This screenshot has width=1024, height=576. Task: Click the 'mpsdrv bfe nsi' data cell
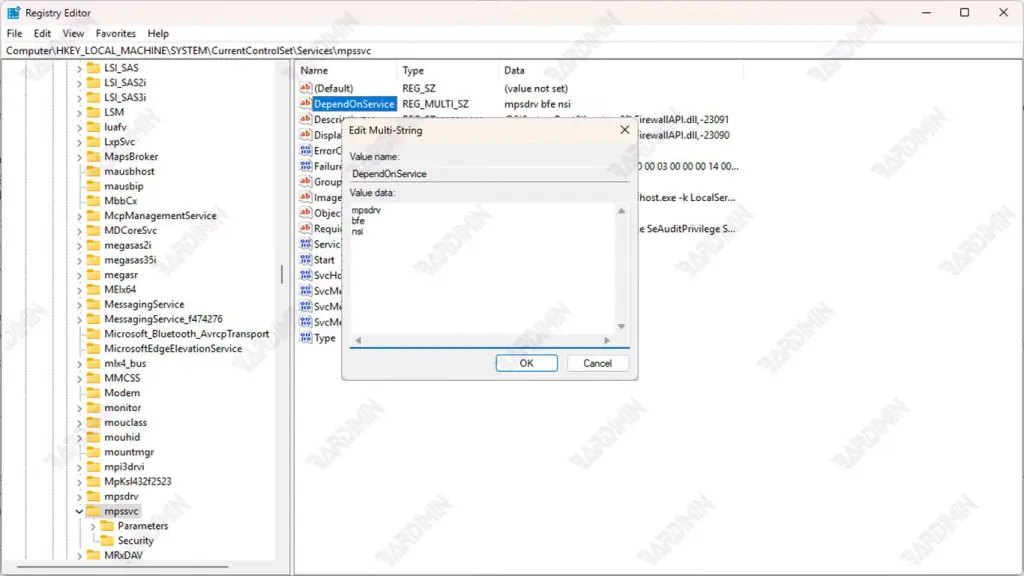tap(537, 104)
